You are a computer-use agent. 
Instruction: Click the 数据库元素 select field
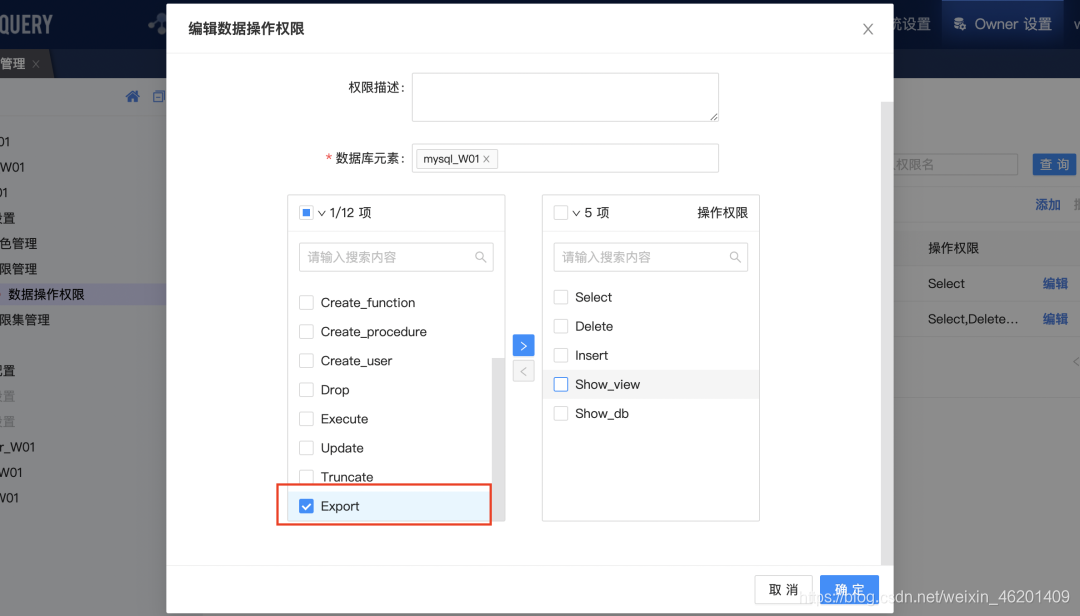[x=565, y=158]
